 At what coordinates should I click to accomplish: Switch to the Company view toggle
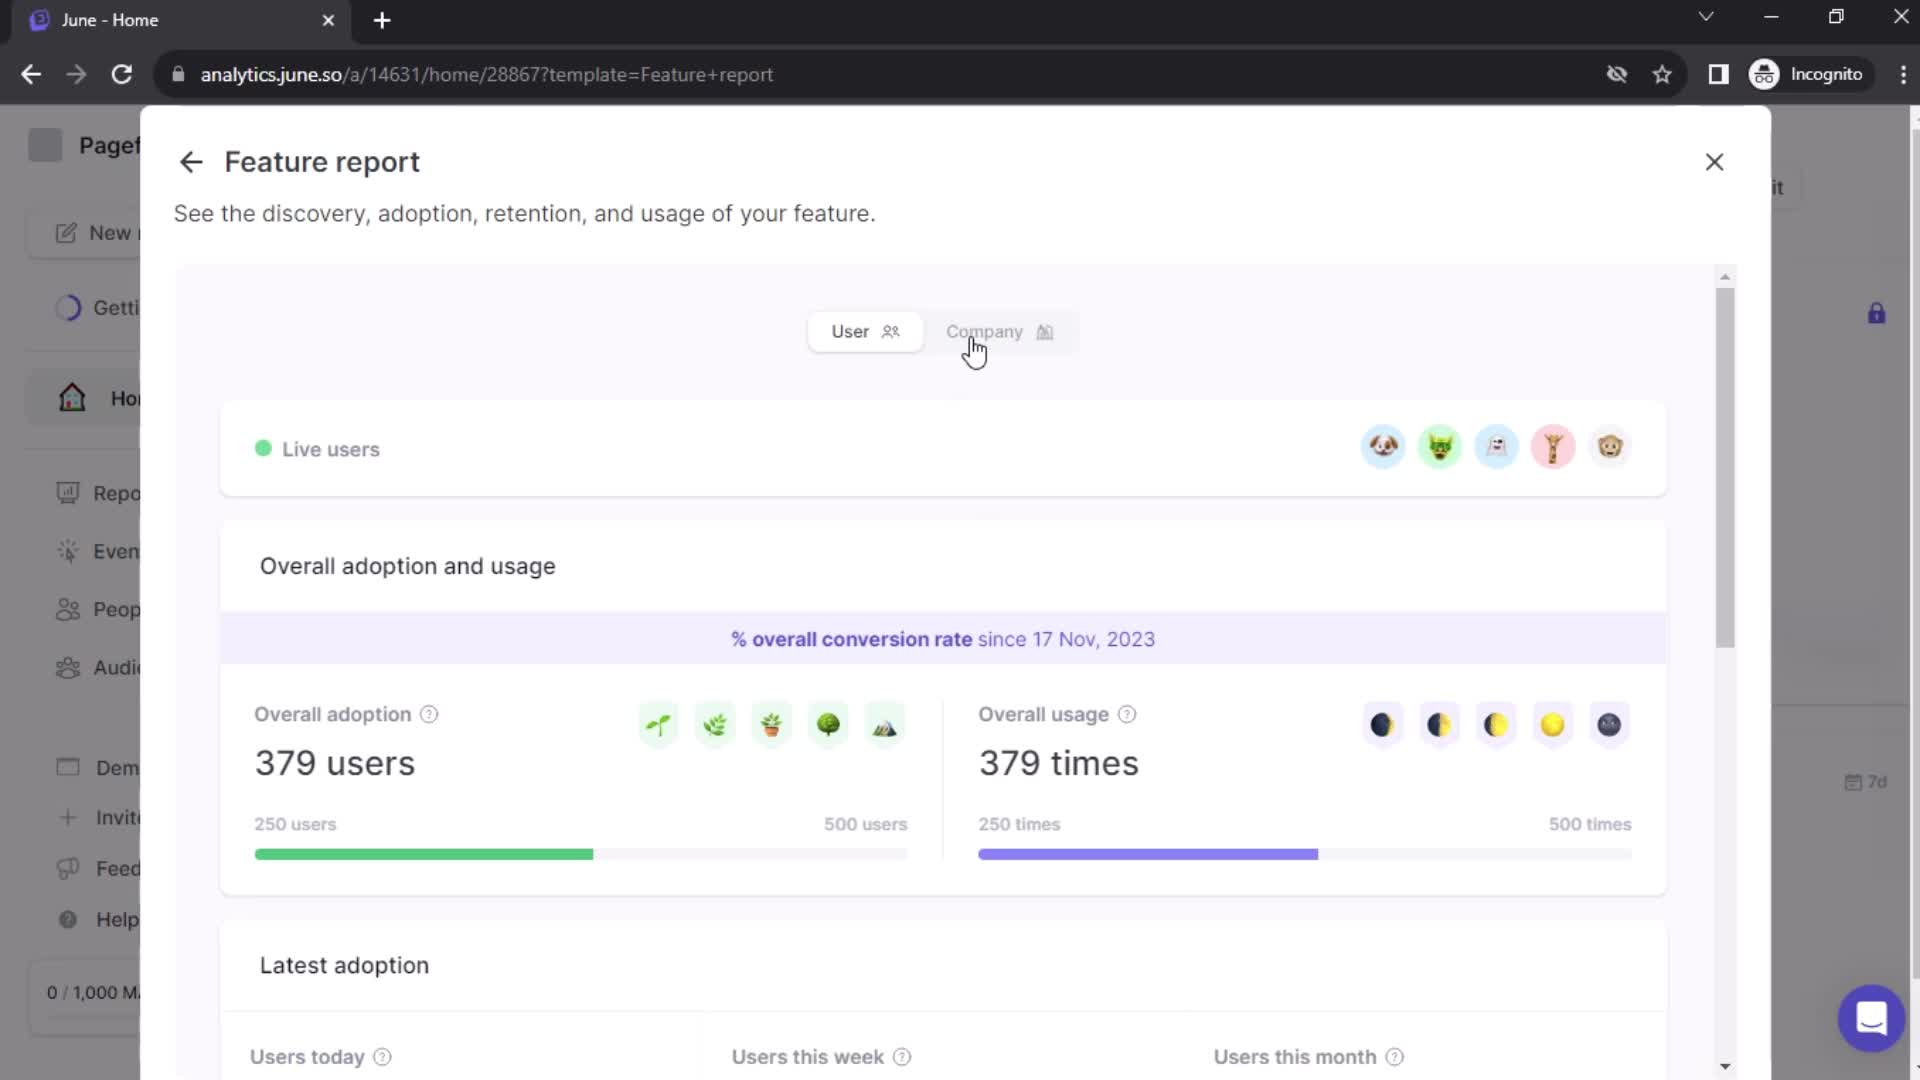pyautogui.click(x=999, y=332)
